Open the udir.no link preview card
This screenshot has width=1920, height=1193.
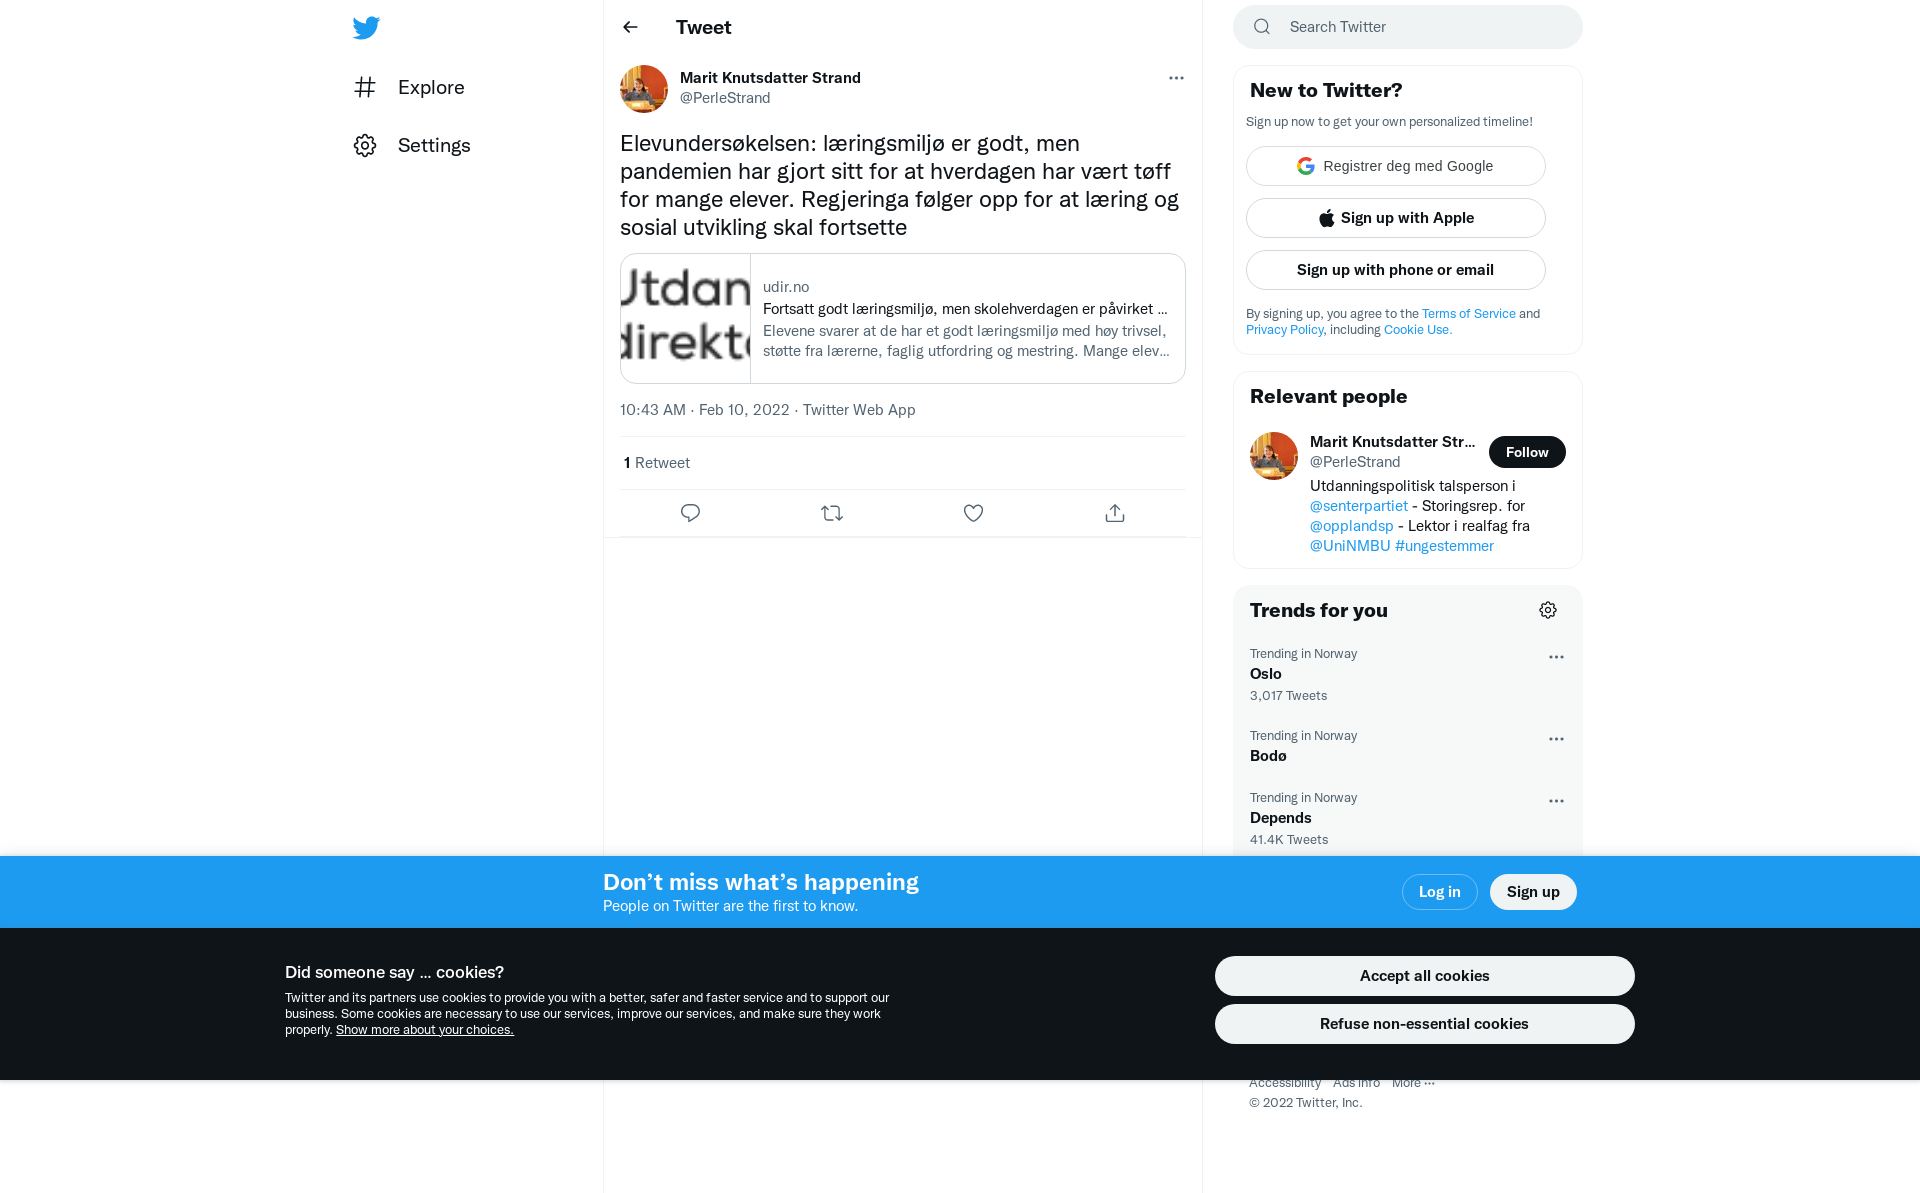point(903,318)
